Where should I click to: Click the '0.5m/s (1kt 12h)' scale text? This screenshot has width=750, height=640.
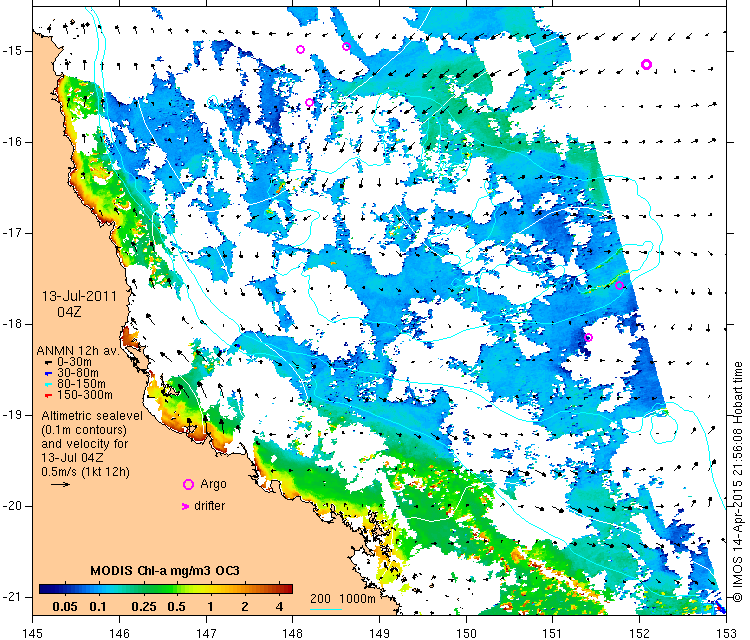pos(85,472)
